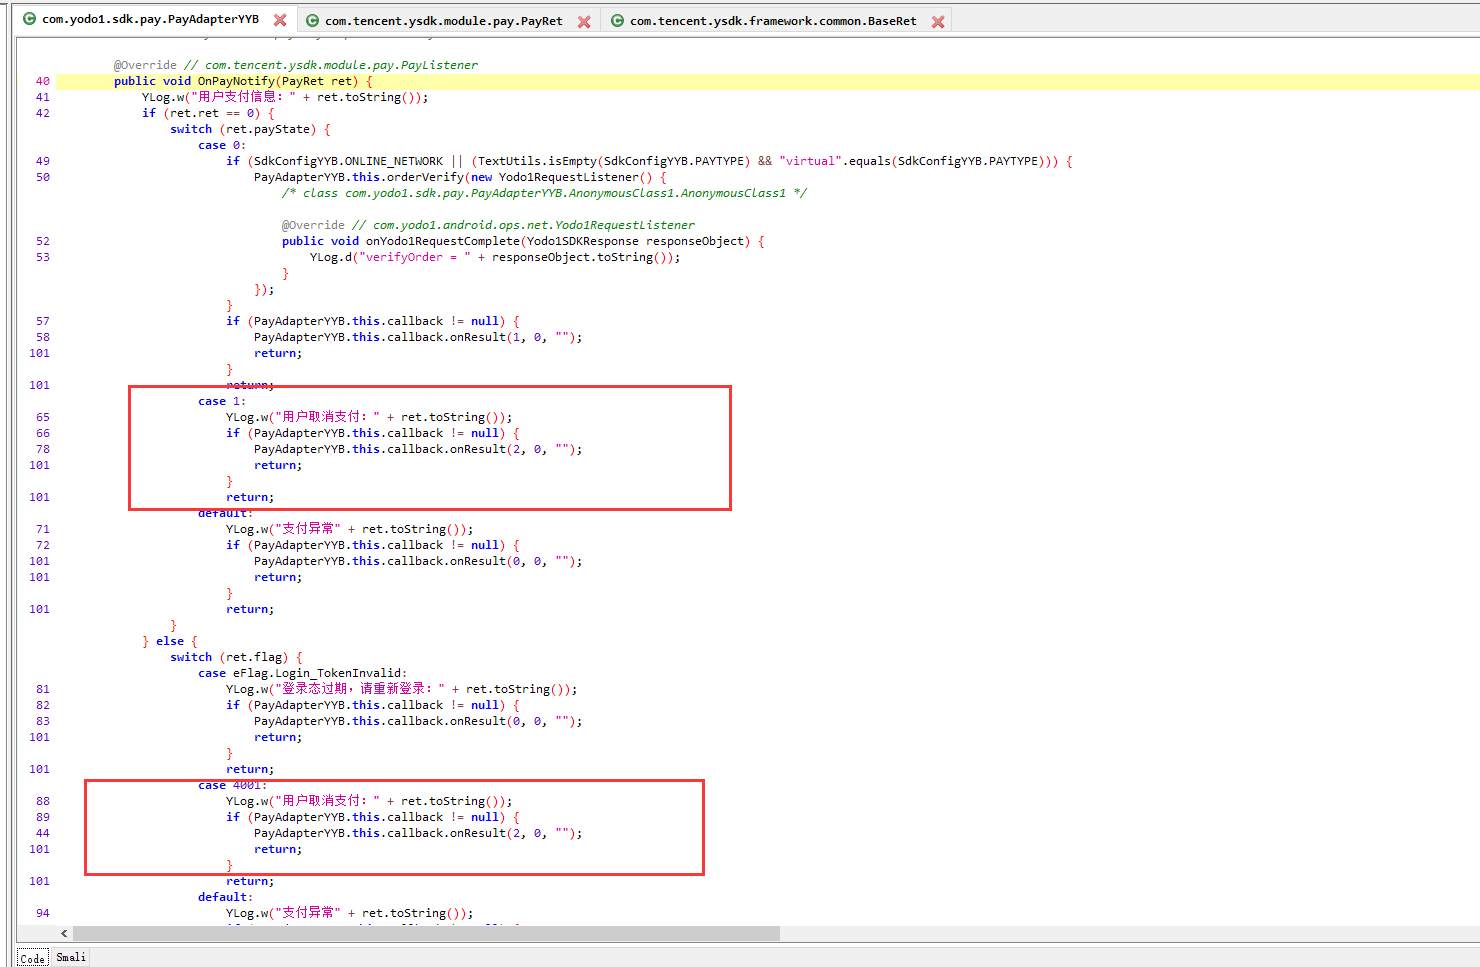Click the class icon on PayRet tab
The width and height of the screenshot is (1480, 967).
click(x=312, y=21)
